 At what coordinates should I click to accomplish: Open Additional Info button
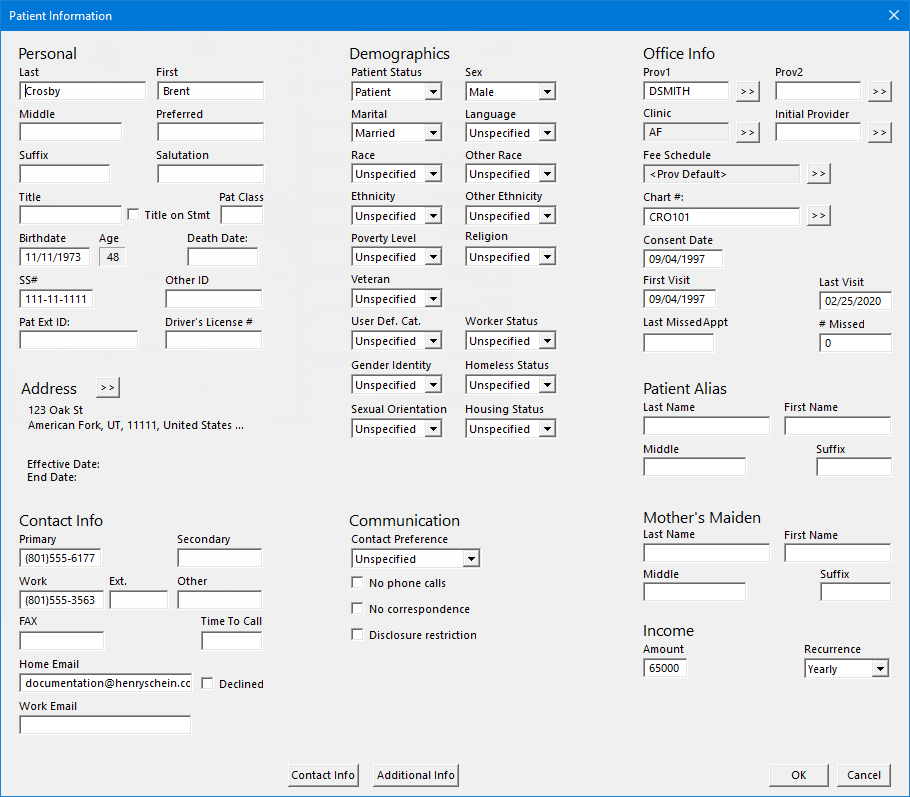tap(416, 775)
